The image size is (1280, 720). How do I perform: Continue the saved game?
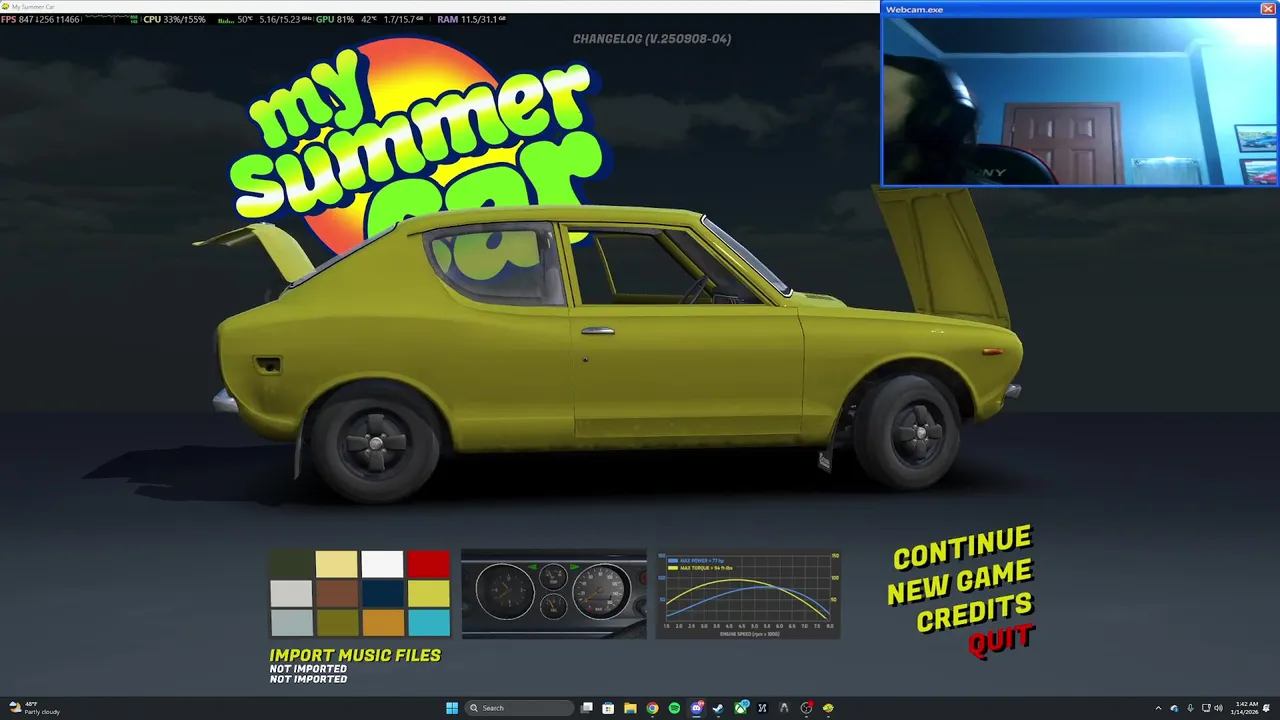pyautogui.click(x=961, y=547)
